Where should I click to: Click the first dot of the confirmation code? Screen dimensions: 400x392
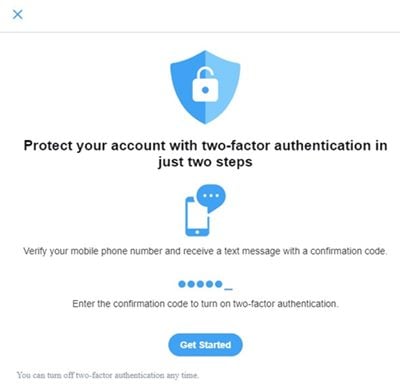tap(182, 284)
